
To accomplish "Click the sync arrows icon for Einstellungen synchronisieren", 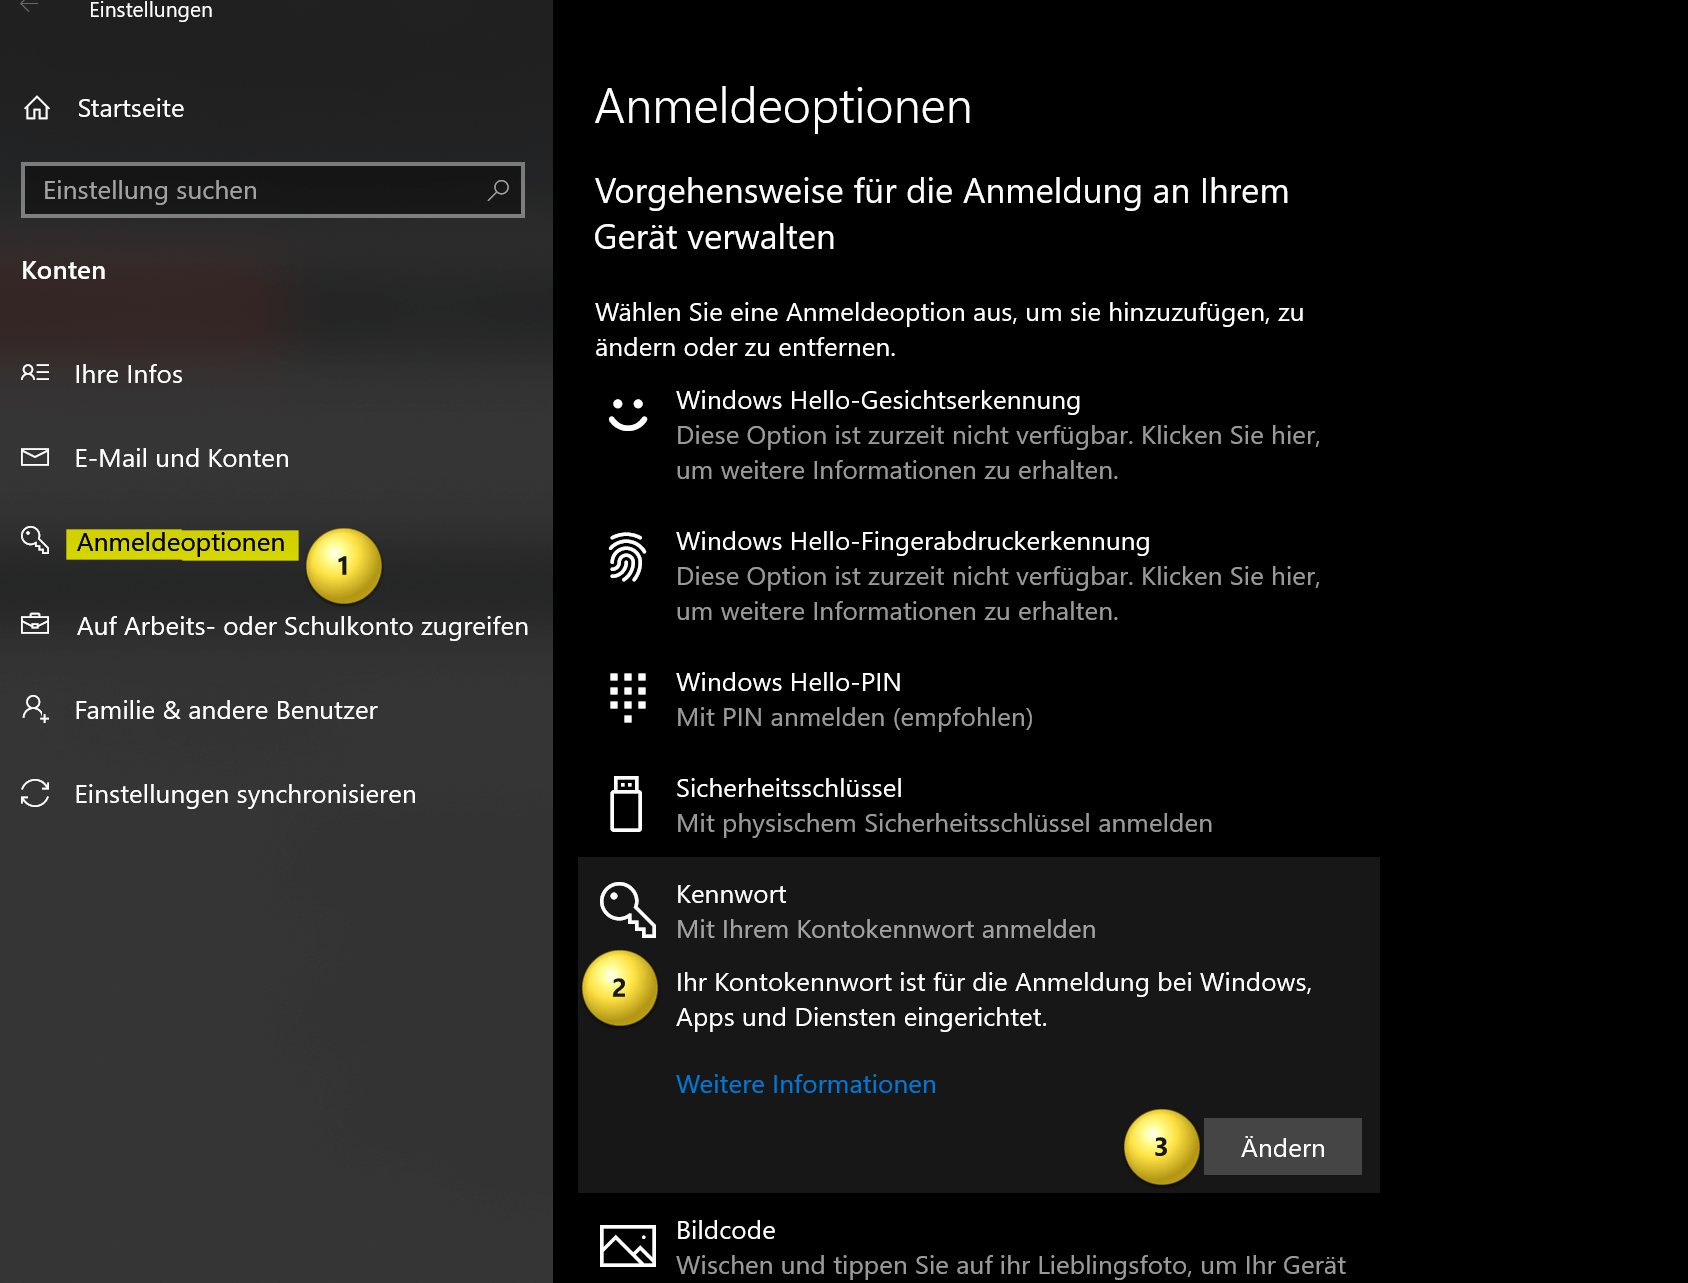I will (35, 793).
